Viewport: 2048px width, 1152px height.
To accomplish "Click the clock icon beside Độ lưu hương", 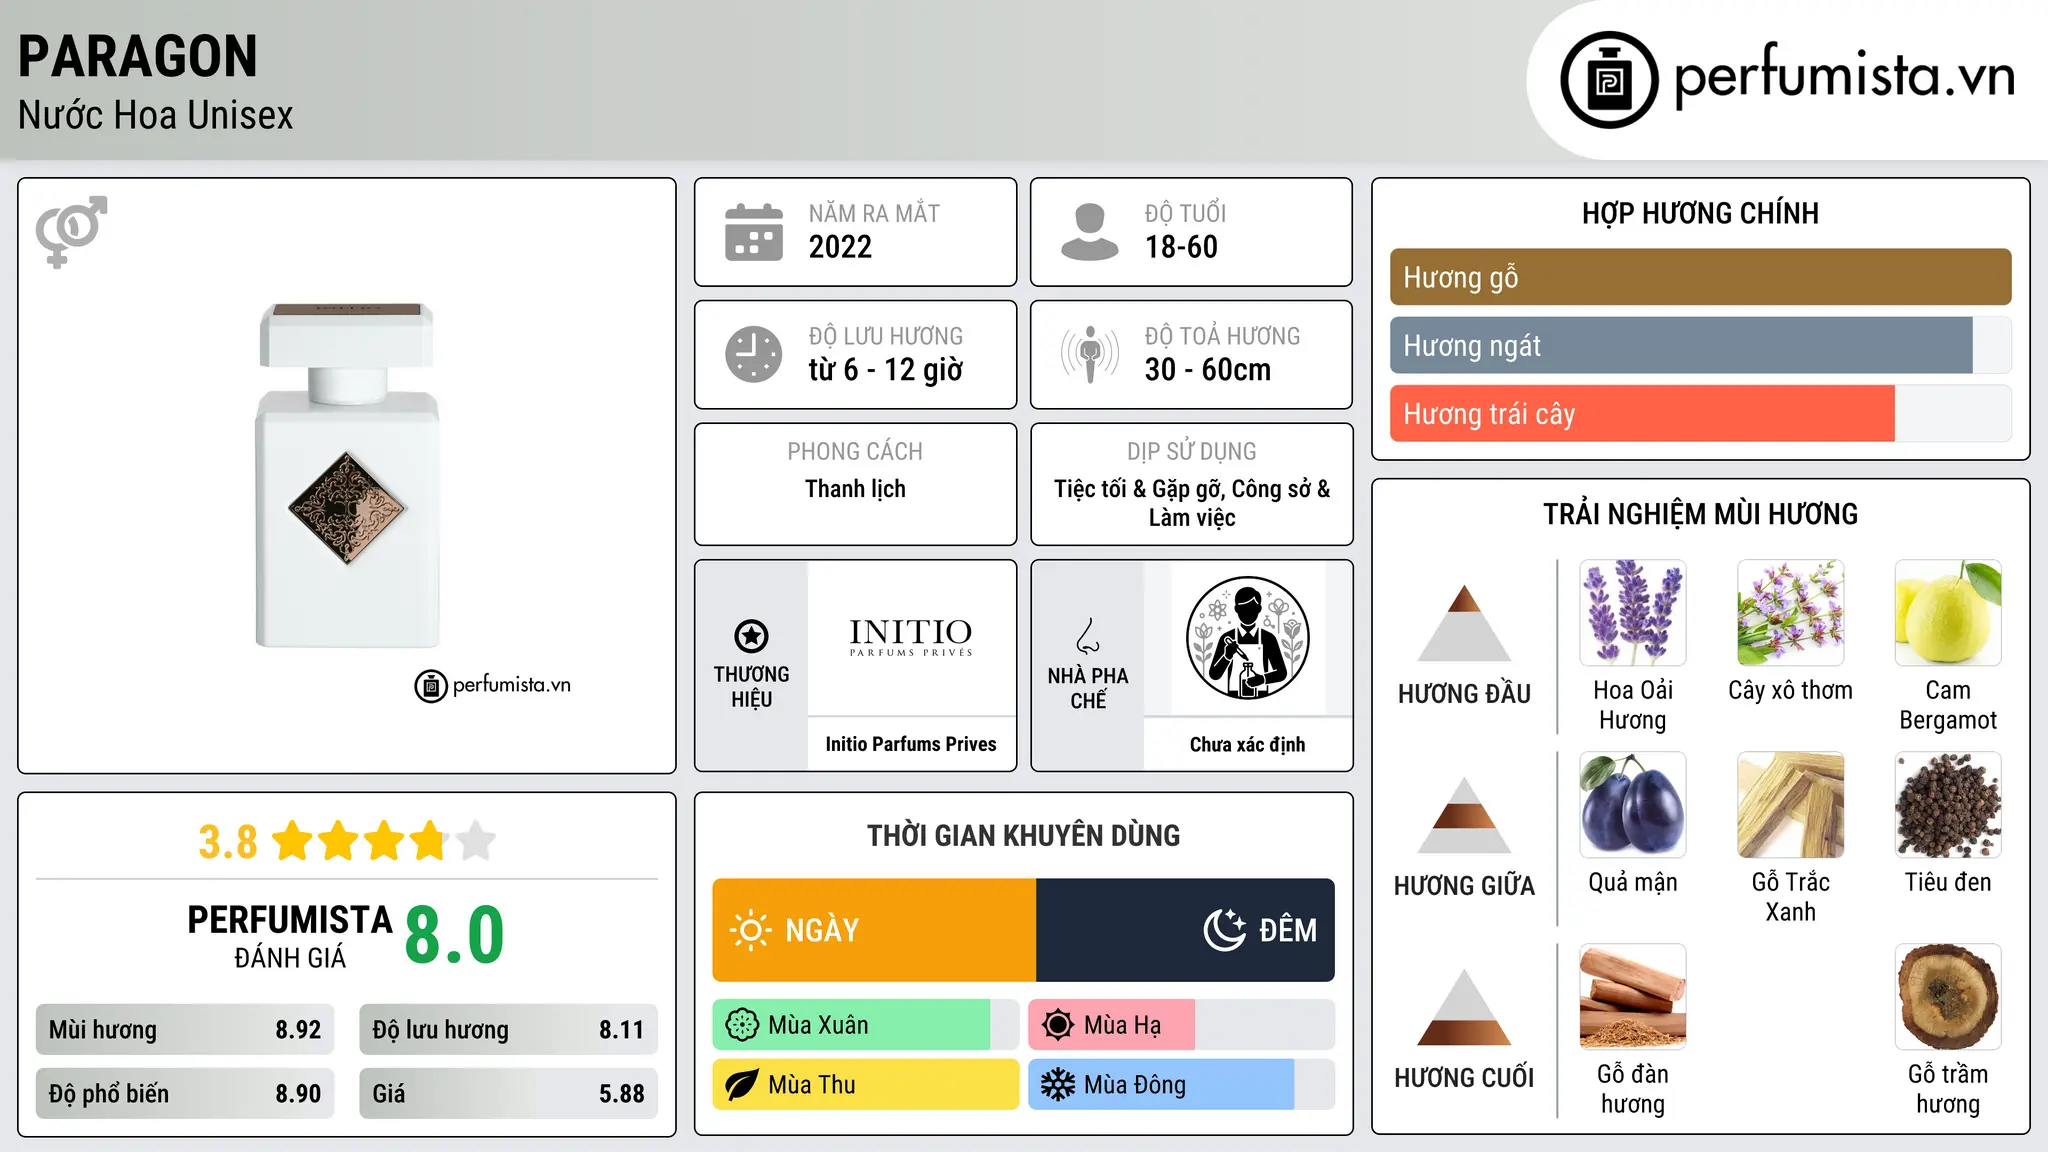I will (x=754, y=354).
